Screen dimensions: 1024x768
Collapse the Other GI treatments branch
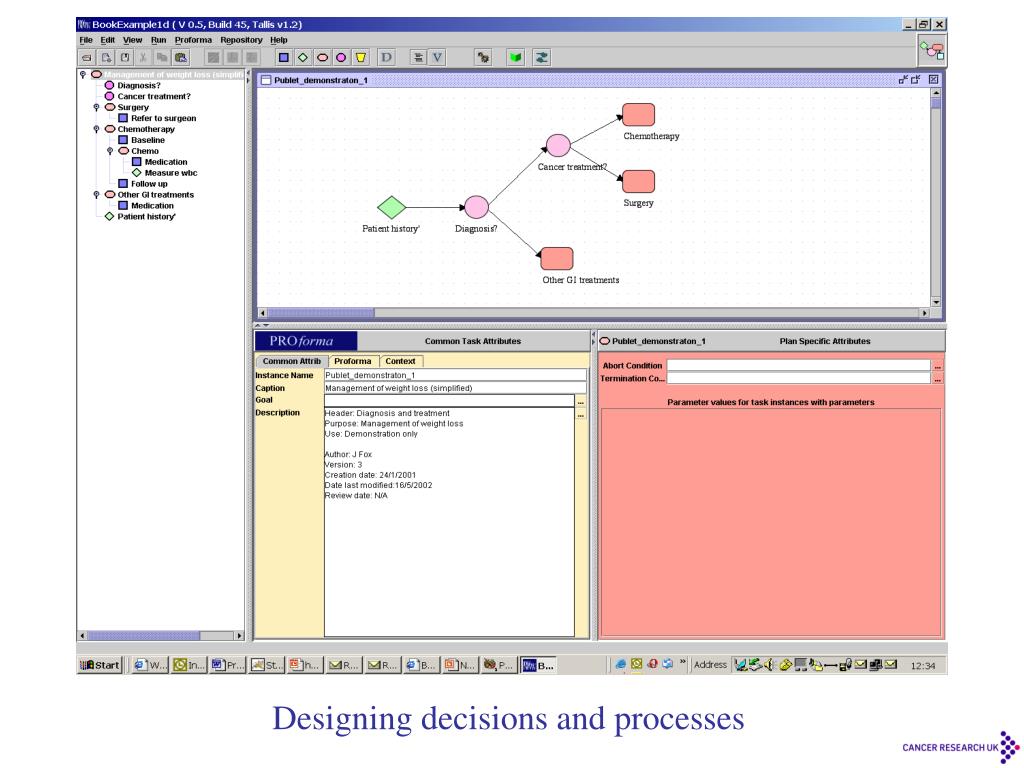point(96,195)
